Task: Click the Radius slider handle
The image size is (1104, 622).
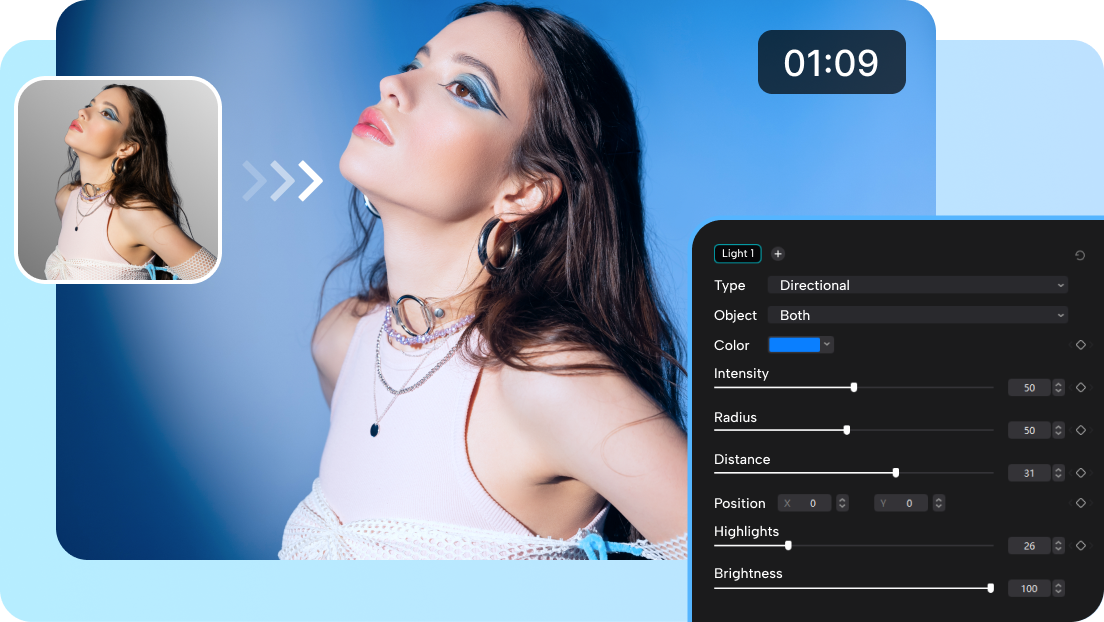Action: [847, 430]
